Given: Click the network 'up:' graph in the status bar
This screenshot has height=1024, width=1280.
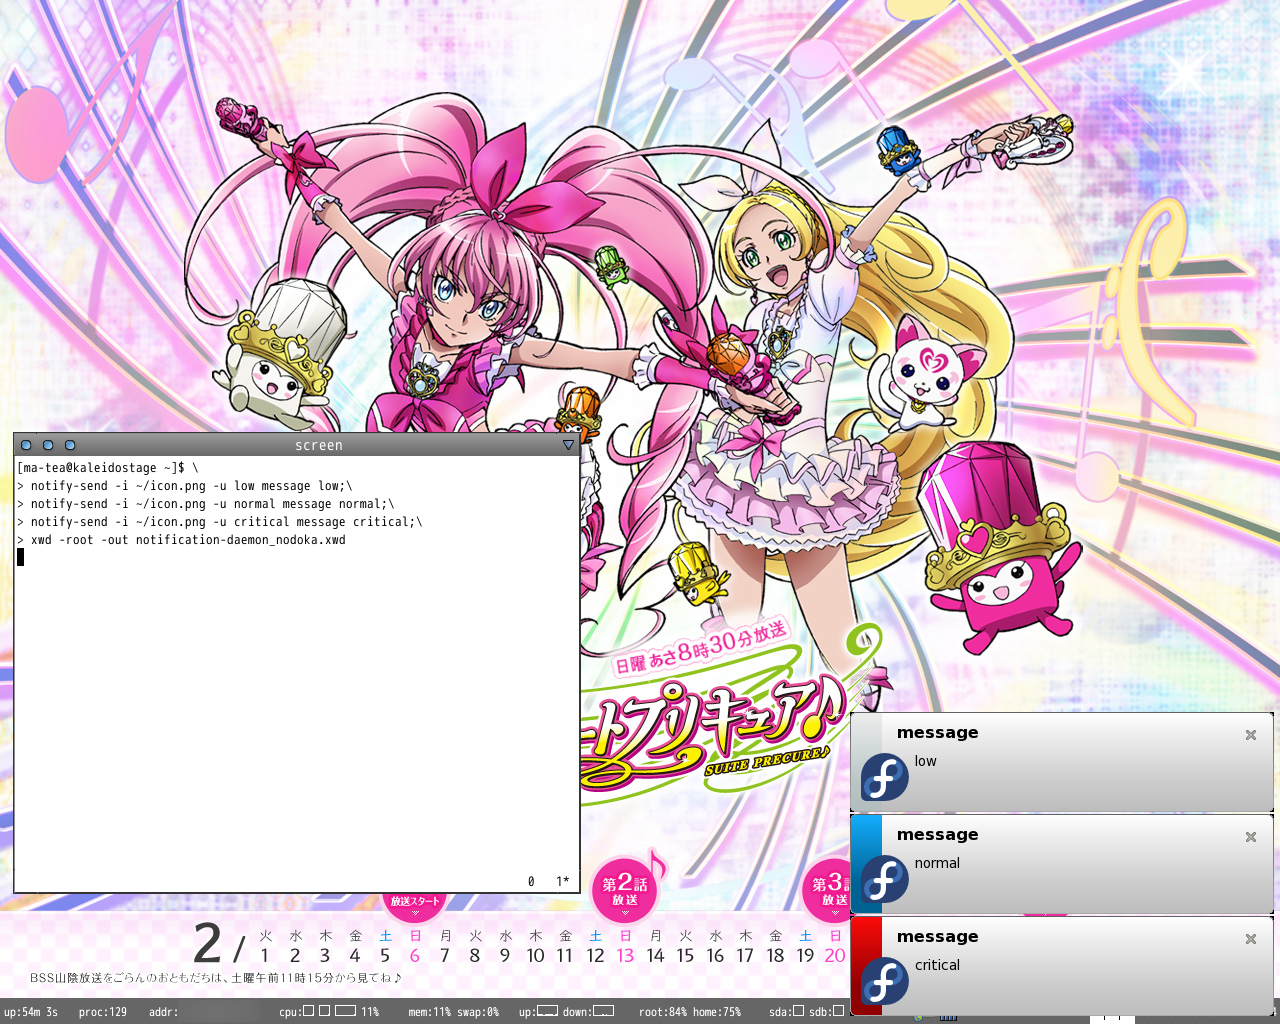Looking at the screenshot, I should [547, 1011].
